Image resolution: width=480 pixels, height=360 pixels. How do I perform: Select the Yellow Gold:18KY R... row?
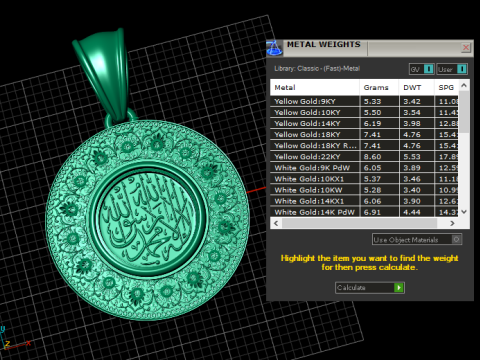pos(364,145)
